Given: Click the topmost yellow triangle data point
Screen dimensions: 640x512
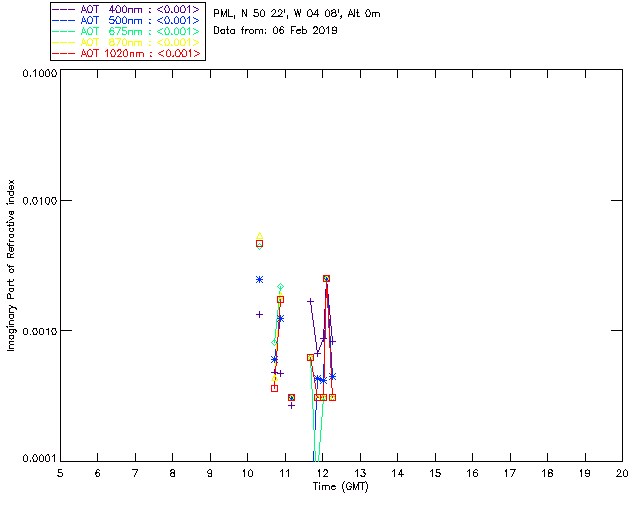Looking at the screenshot, I should (259, 236).
